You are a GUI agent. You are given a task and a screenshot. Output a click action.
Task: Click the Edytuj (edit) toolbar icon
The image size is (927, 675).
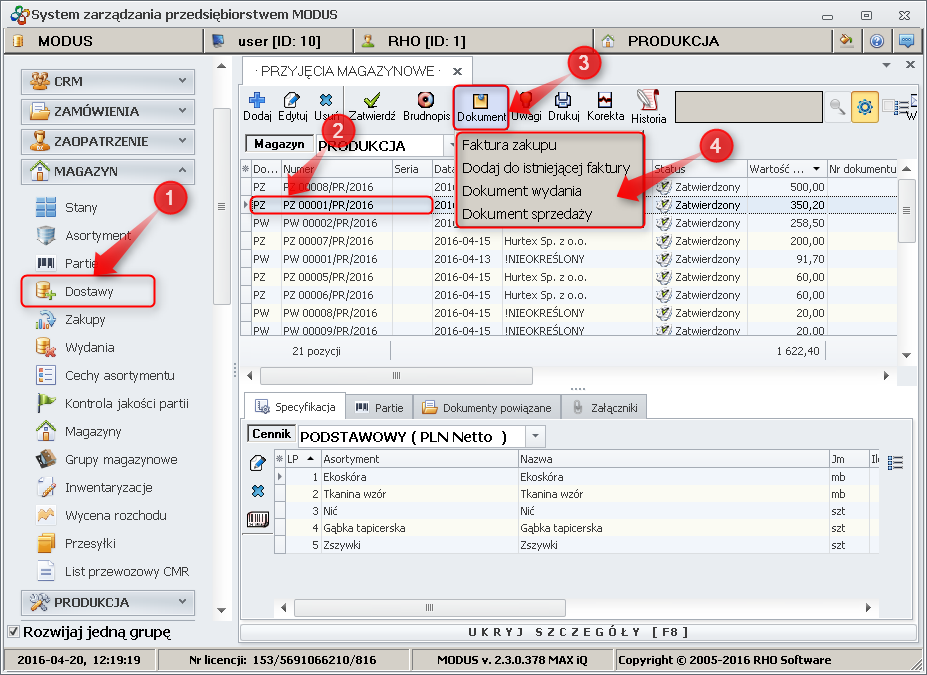point(292,105)
